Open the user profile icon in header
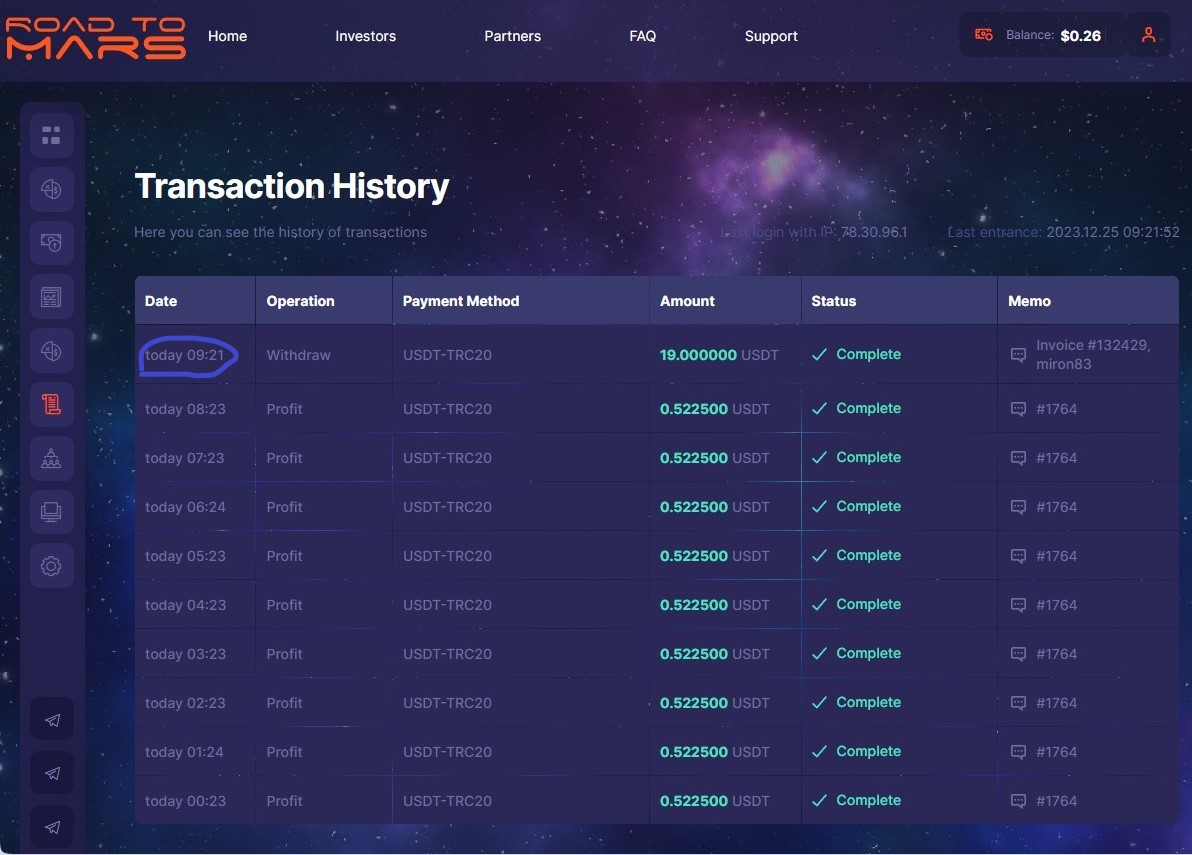Image resolution: width=1192 pixels, height=855 pixels. (x=1149, y=35)
